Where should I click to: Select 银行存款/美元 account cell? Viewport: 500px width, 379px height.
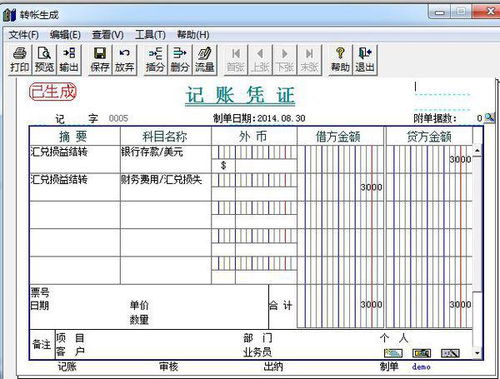(166, 159)
